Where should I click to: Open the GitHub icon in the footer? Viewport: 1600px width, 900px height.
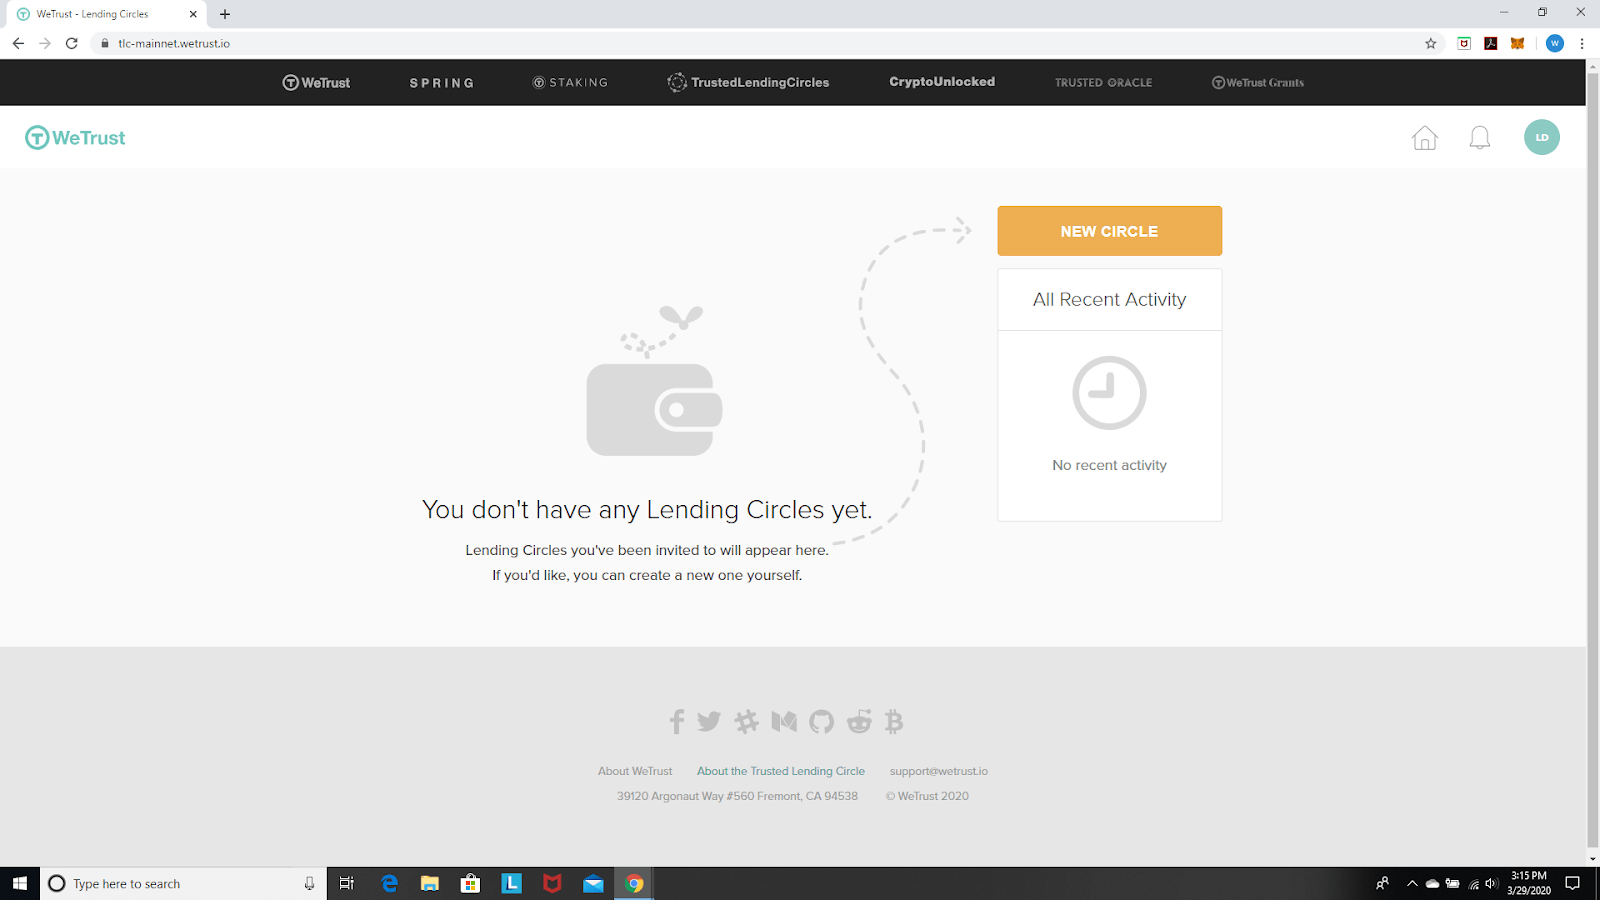[821, 721]
